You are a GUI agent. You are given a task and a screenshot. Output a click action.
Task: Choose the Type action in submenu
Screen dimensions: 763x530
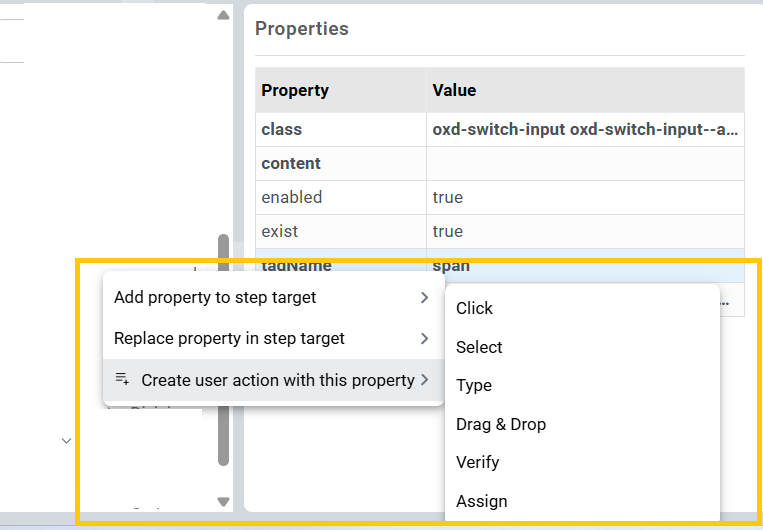pyautogui.click(x=474, y=386)
